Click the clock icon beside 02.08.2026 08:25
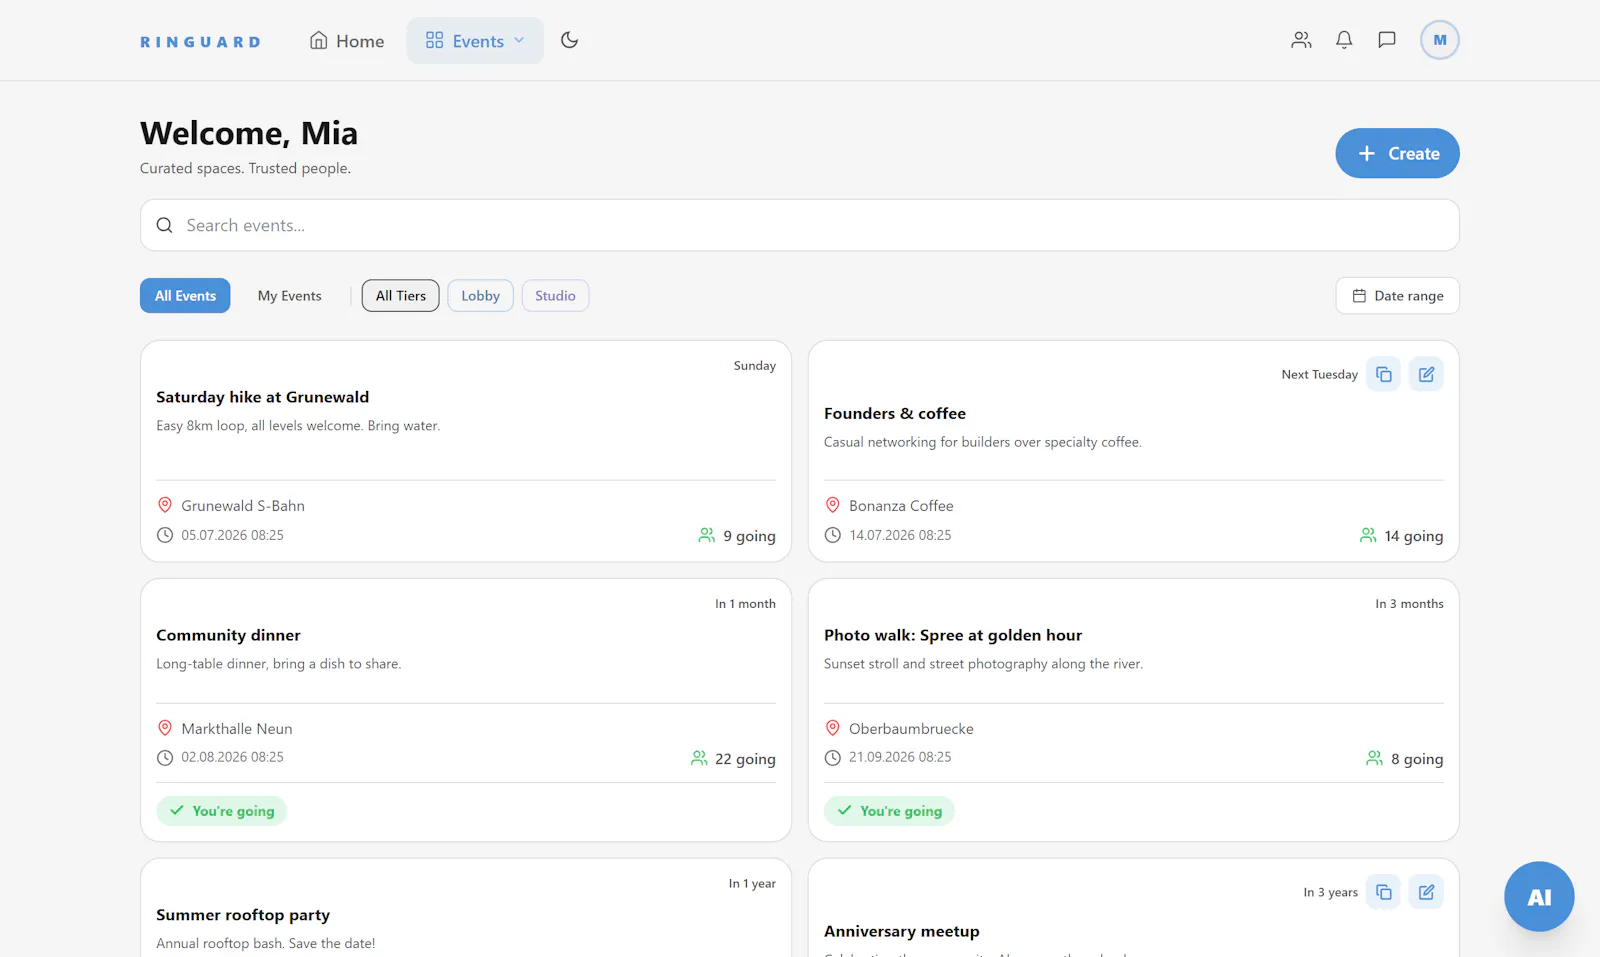1600x957 pixels. (165, 757)
